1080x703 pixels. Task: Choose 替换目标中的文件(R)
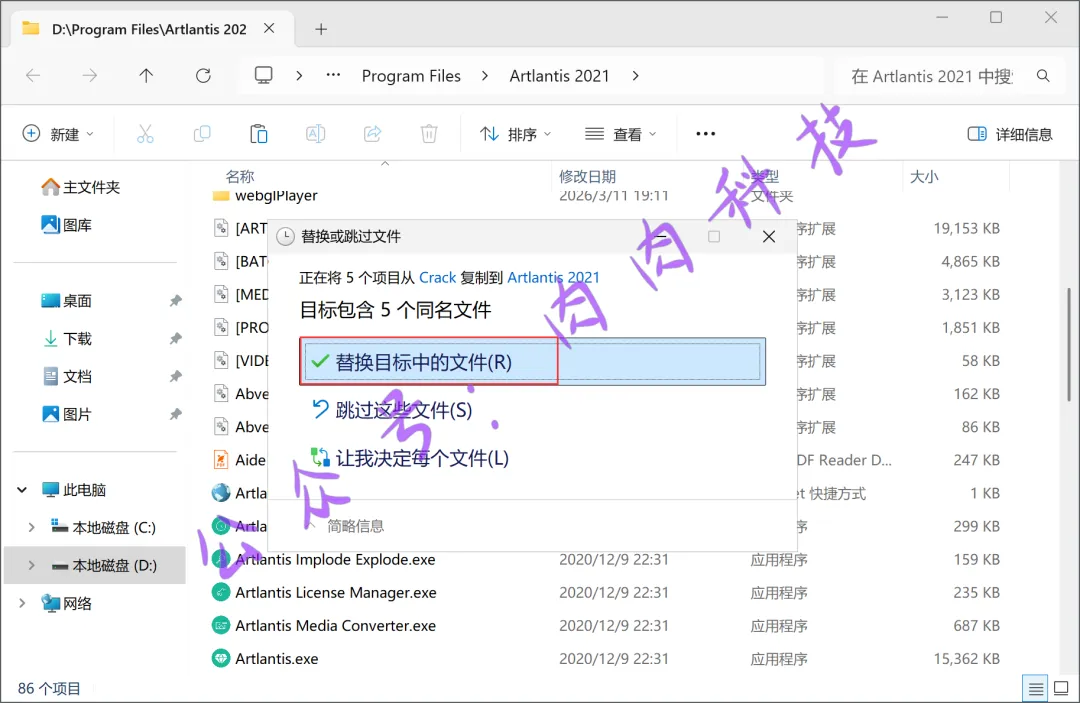coord(532,361)
